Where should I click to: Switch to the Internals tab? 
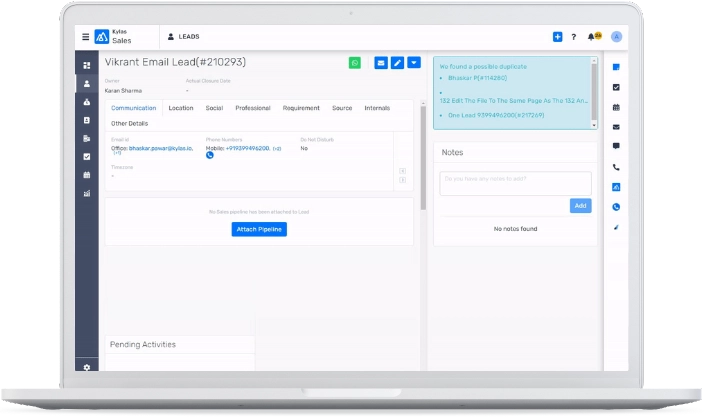pos(377,108)
